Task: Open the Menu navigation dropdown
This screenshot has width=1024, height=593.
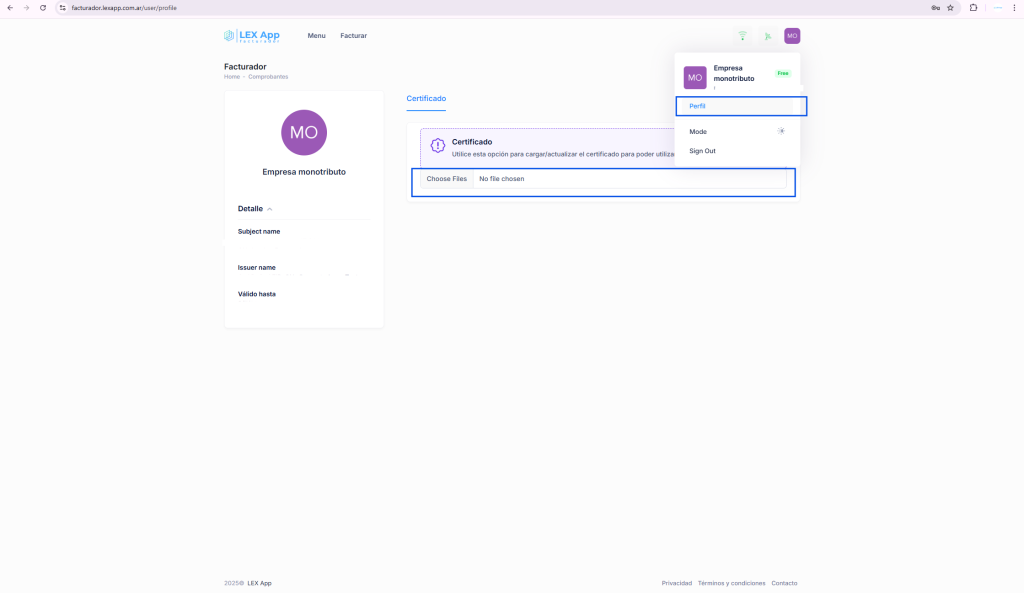Action: point(316,36)
